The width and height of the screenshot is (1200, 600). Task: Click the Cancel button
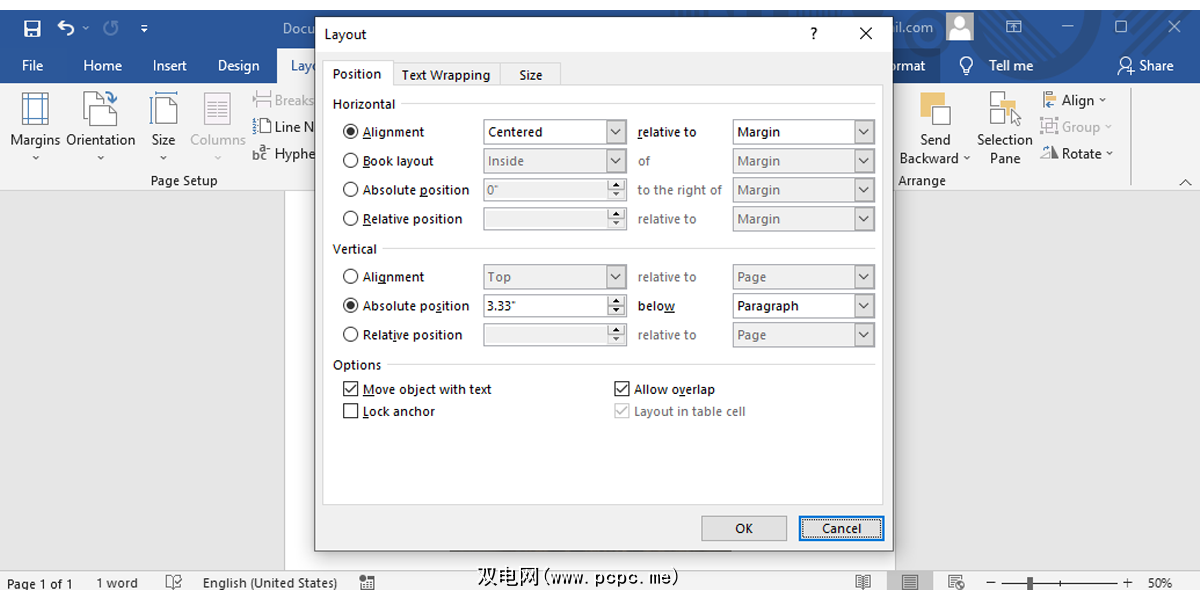click(x=841, y=529)
